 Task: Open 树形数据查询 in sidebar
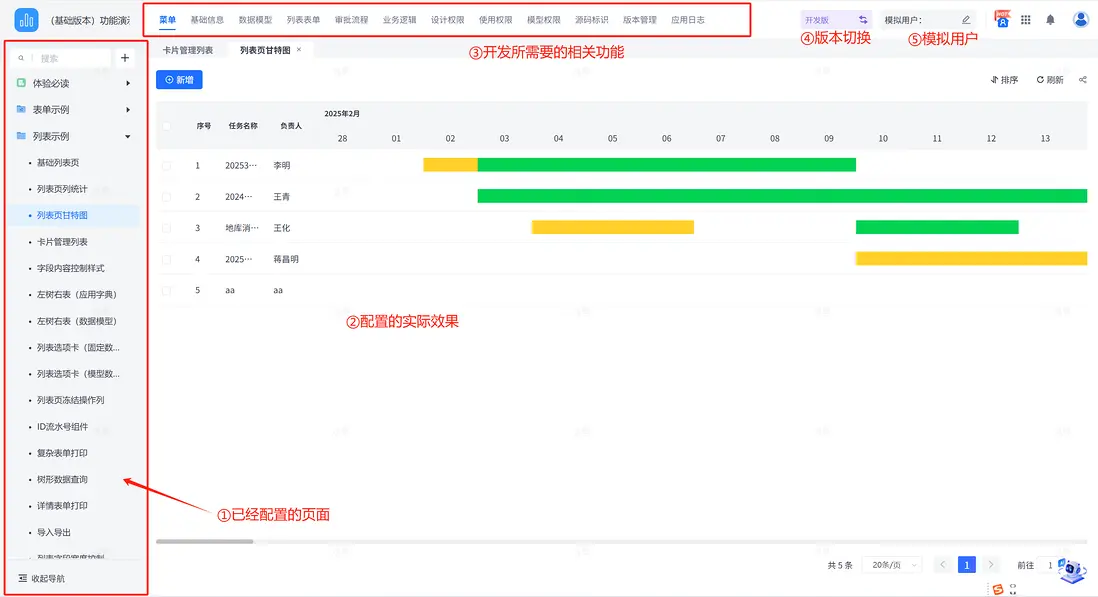pyautogui.click(x=62, y=479)
